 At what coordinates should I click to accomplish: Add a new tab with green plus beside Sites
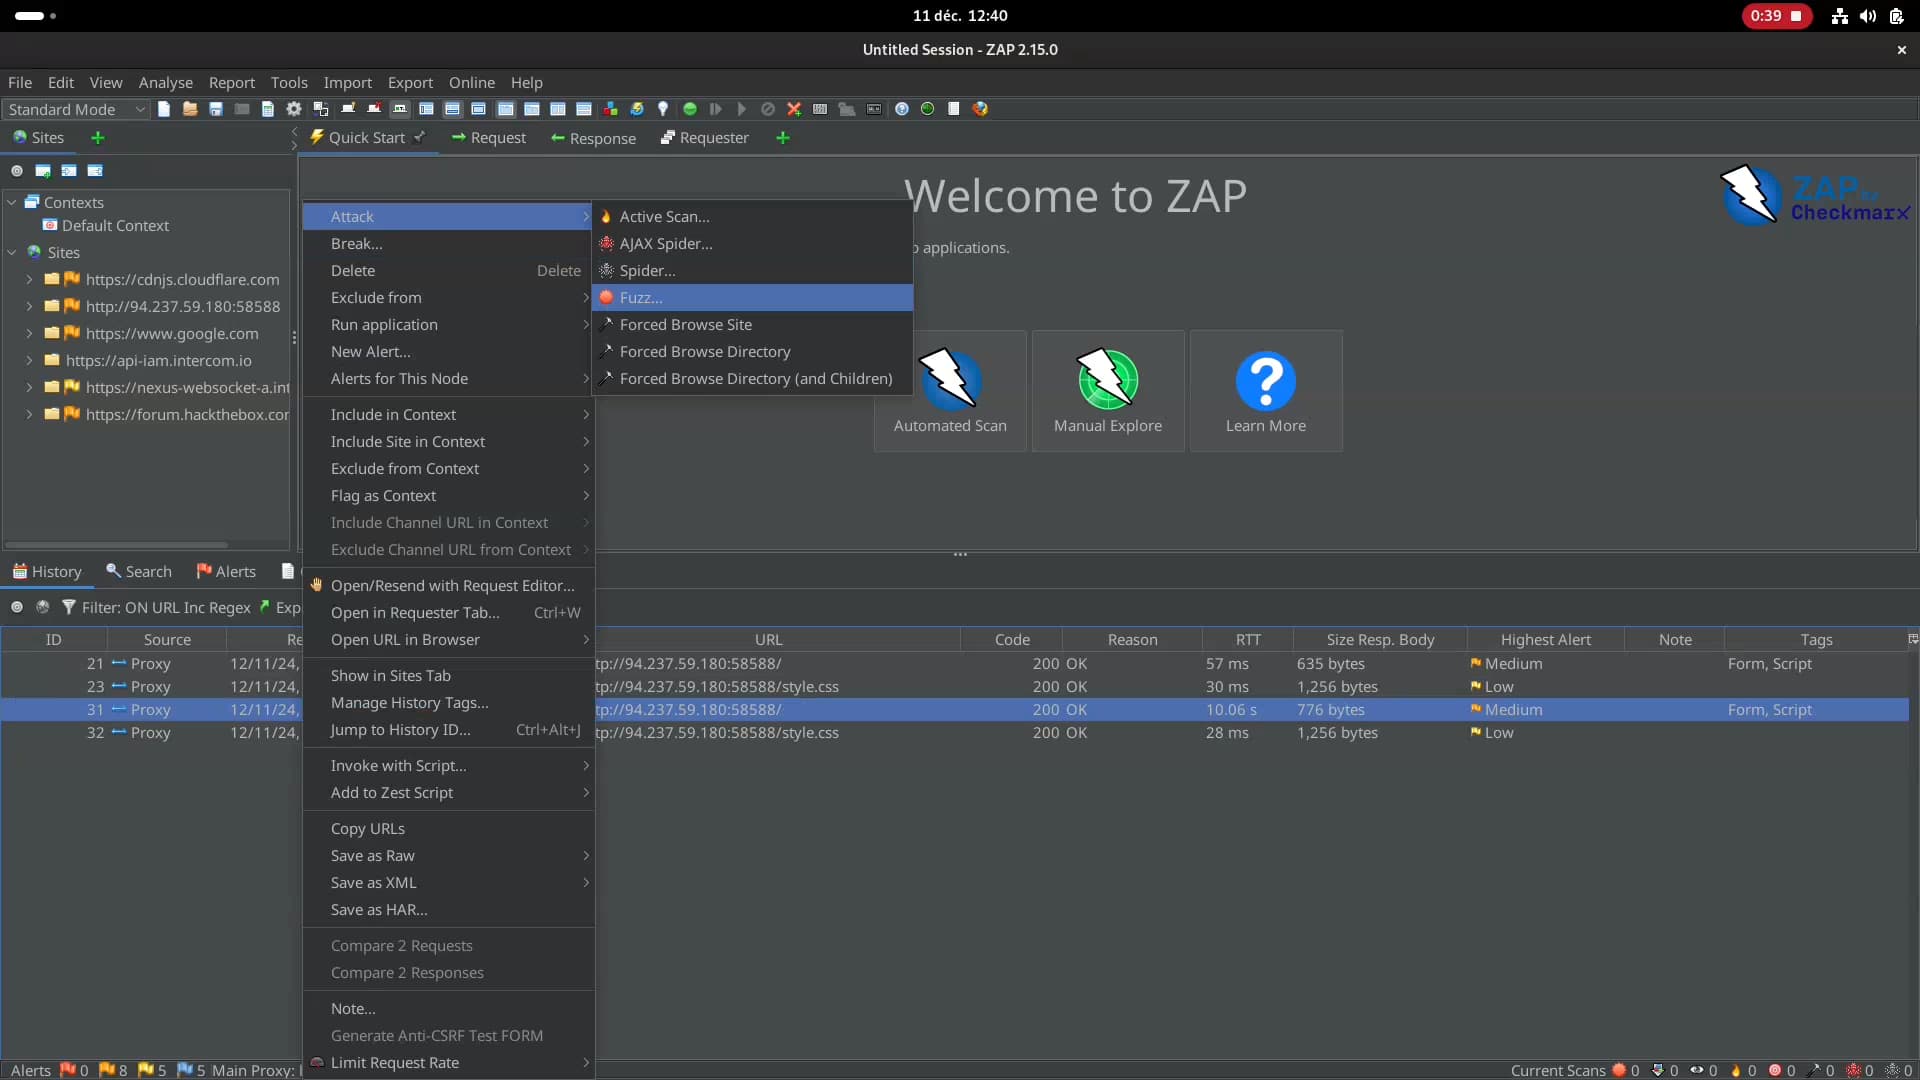point(97,138)
